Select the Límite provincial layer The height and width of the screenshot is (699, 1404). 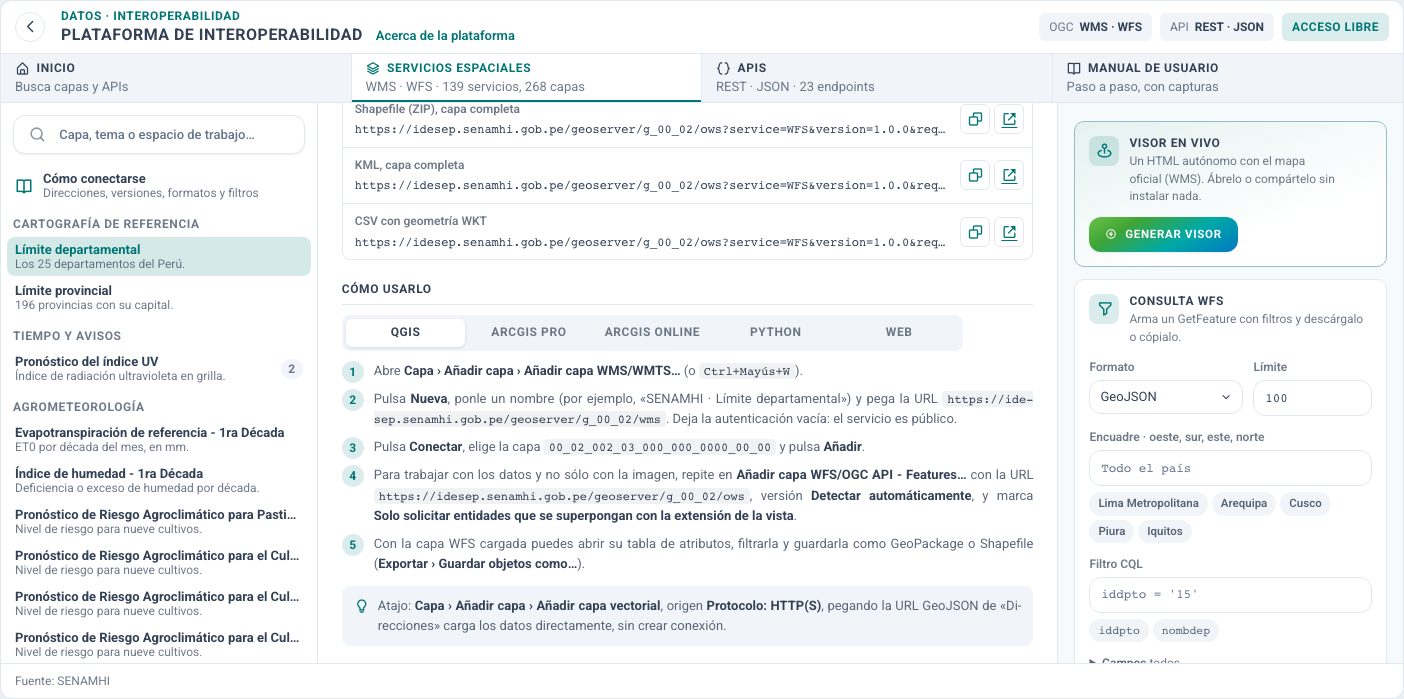[x=159, y=298]
